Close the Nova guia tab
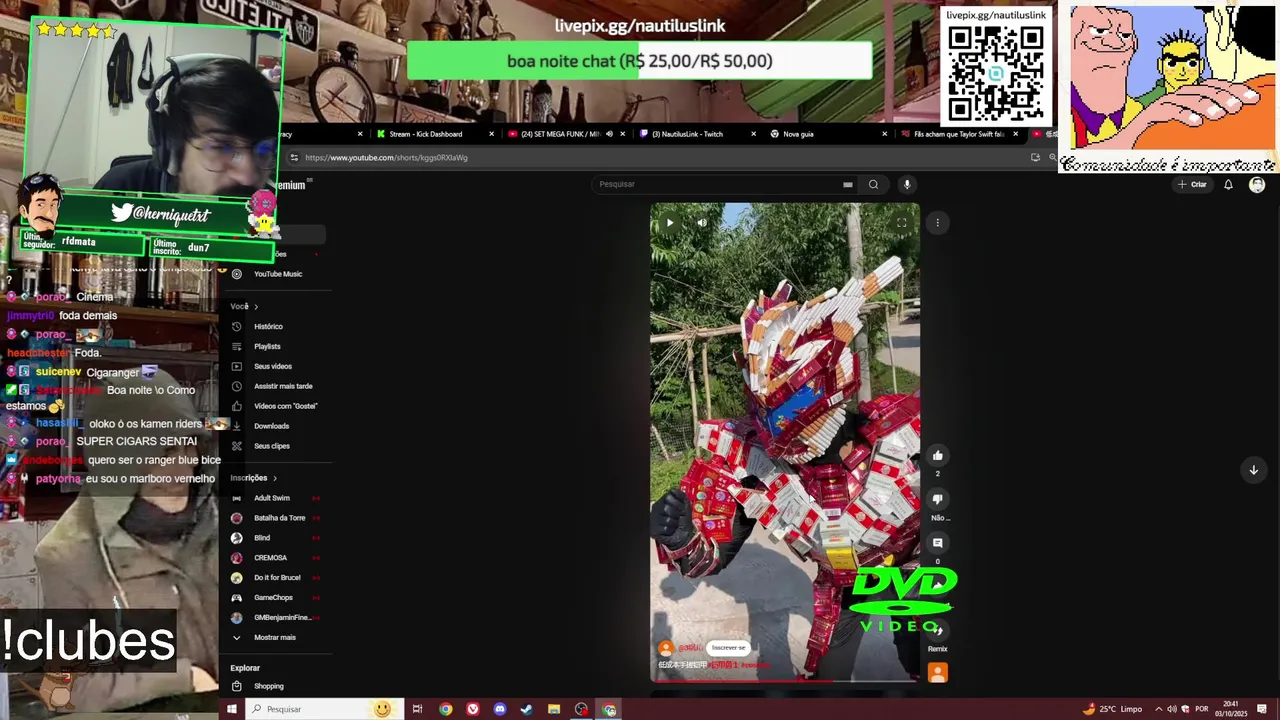The width and height of the screenshot is (1280, 720). point(885,134)
